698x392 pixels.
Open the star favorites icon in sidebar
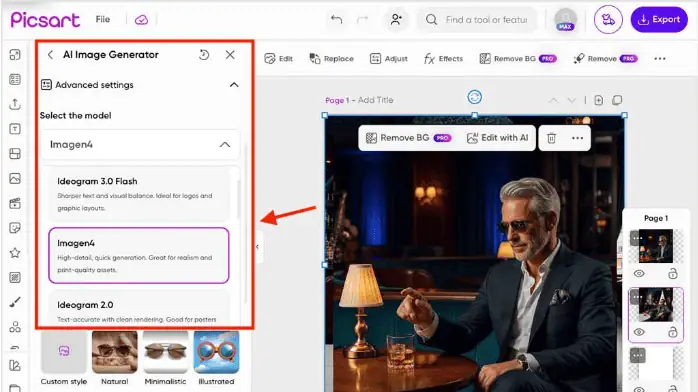[x=15, y=253]
